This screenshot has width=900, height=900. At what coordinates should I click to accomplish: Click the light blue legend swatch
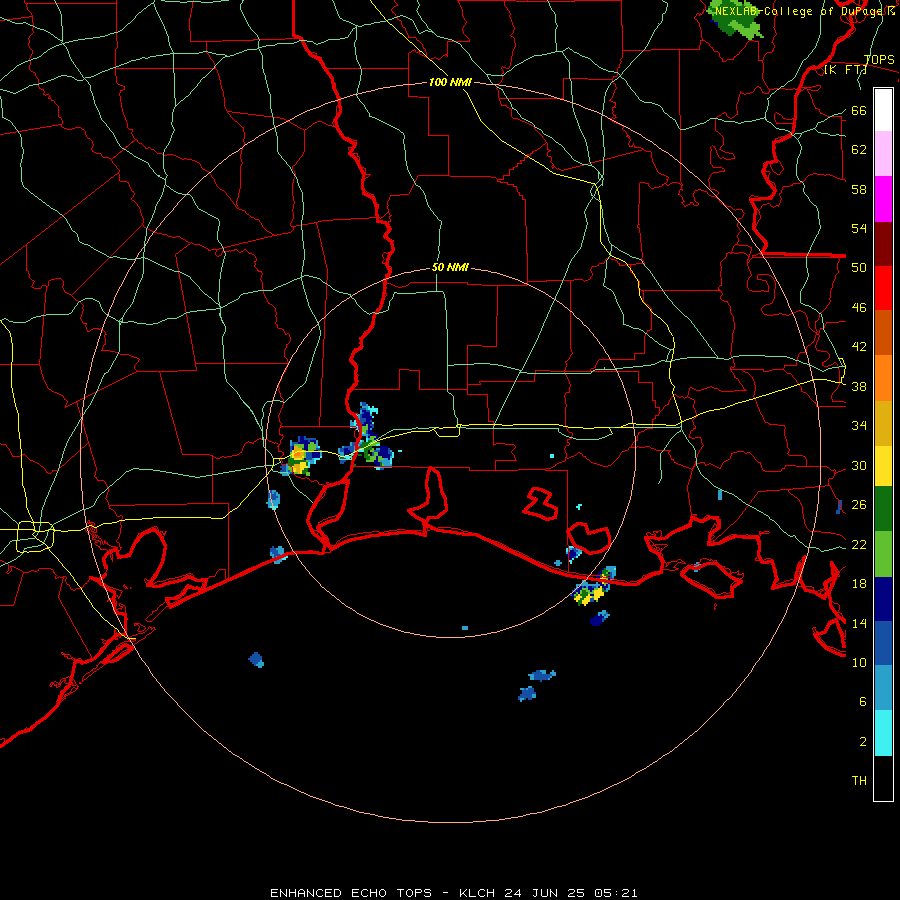pos(883,688)
